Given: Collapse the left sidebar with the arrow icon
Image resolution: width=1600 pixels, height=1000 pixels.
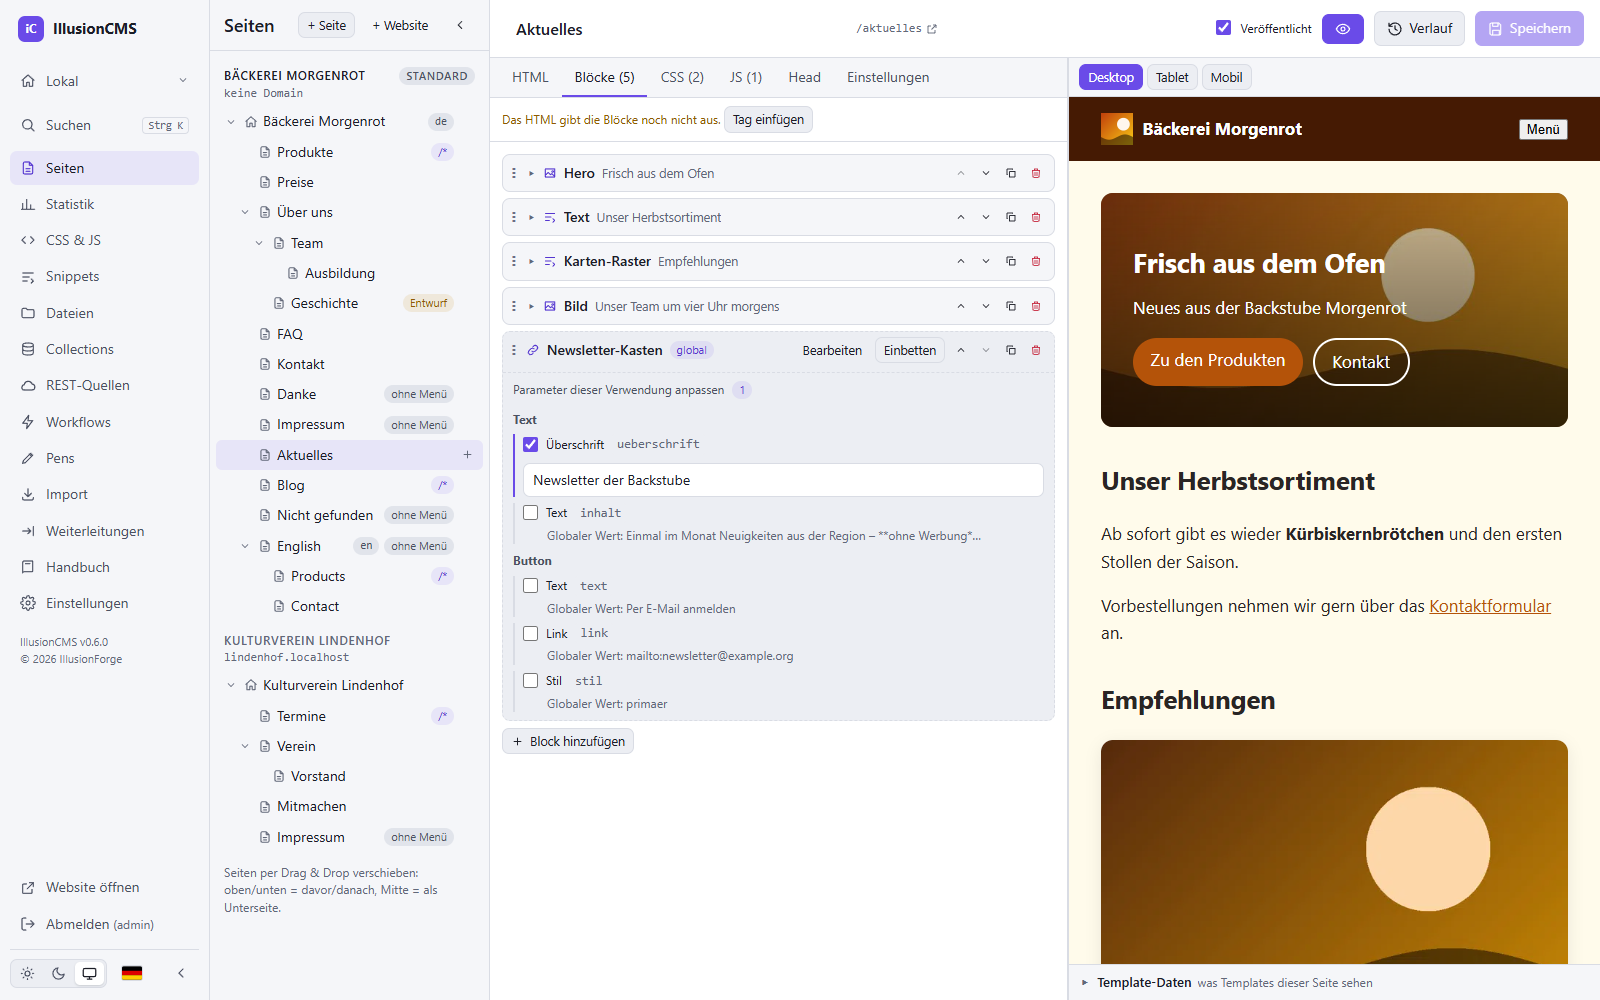Looking at the screenshot, I should pos(181,973).
